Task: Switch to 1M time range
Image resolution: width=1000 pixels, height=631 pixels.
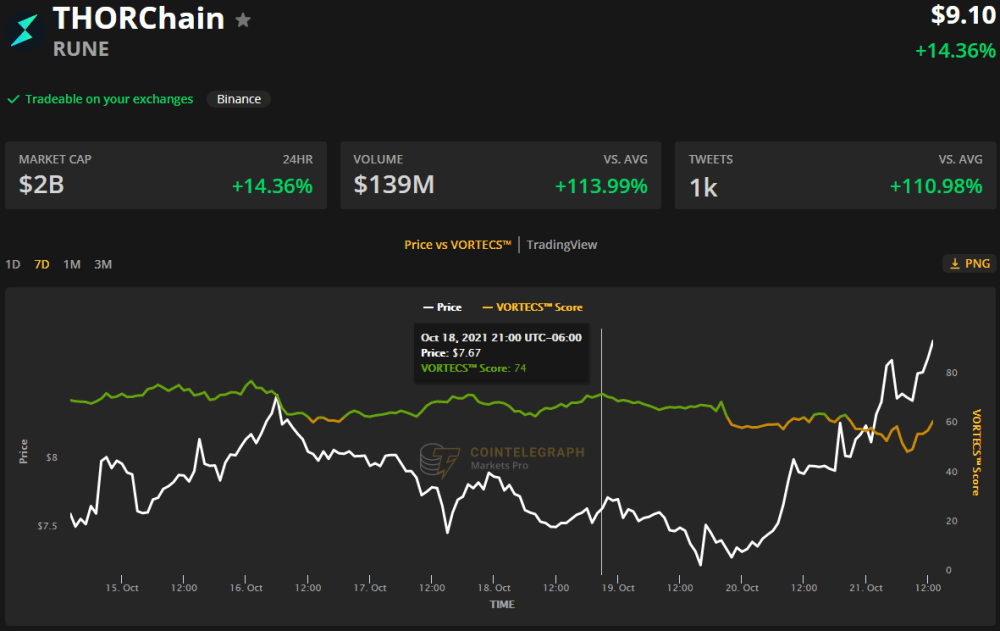Action: coord(72,264)
